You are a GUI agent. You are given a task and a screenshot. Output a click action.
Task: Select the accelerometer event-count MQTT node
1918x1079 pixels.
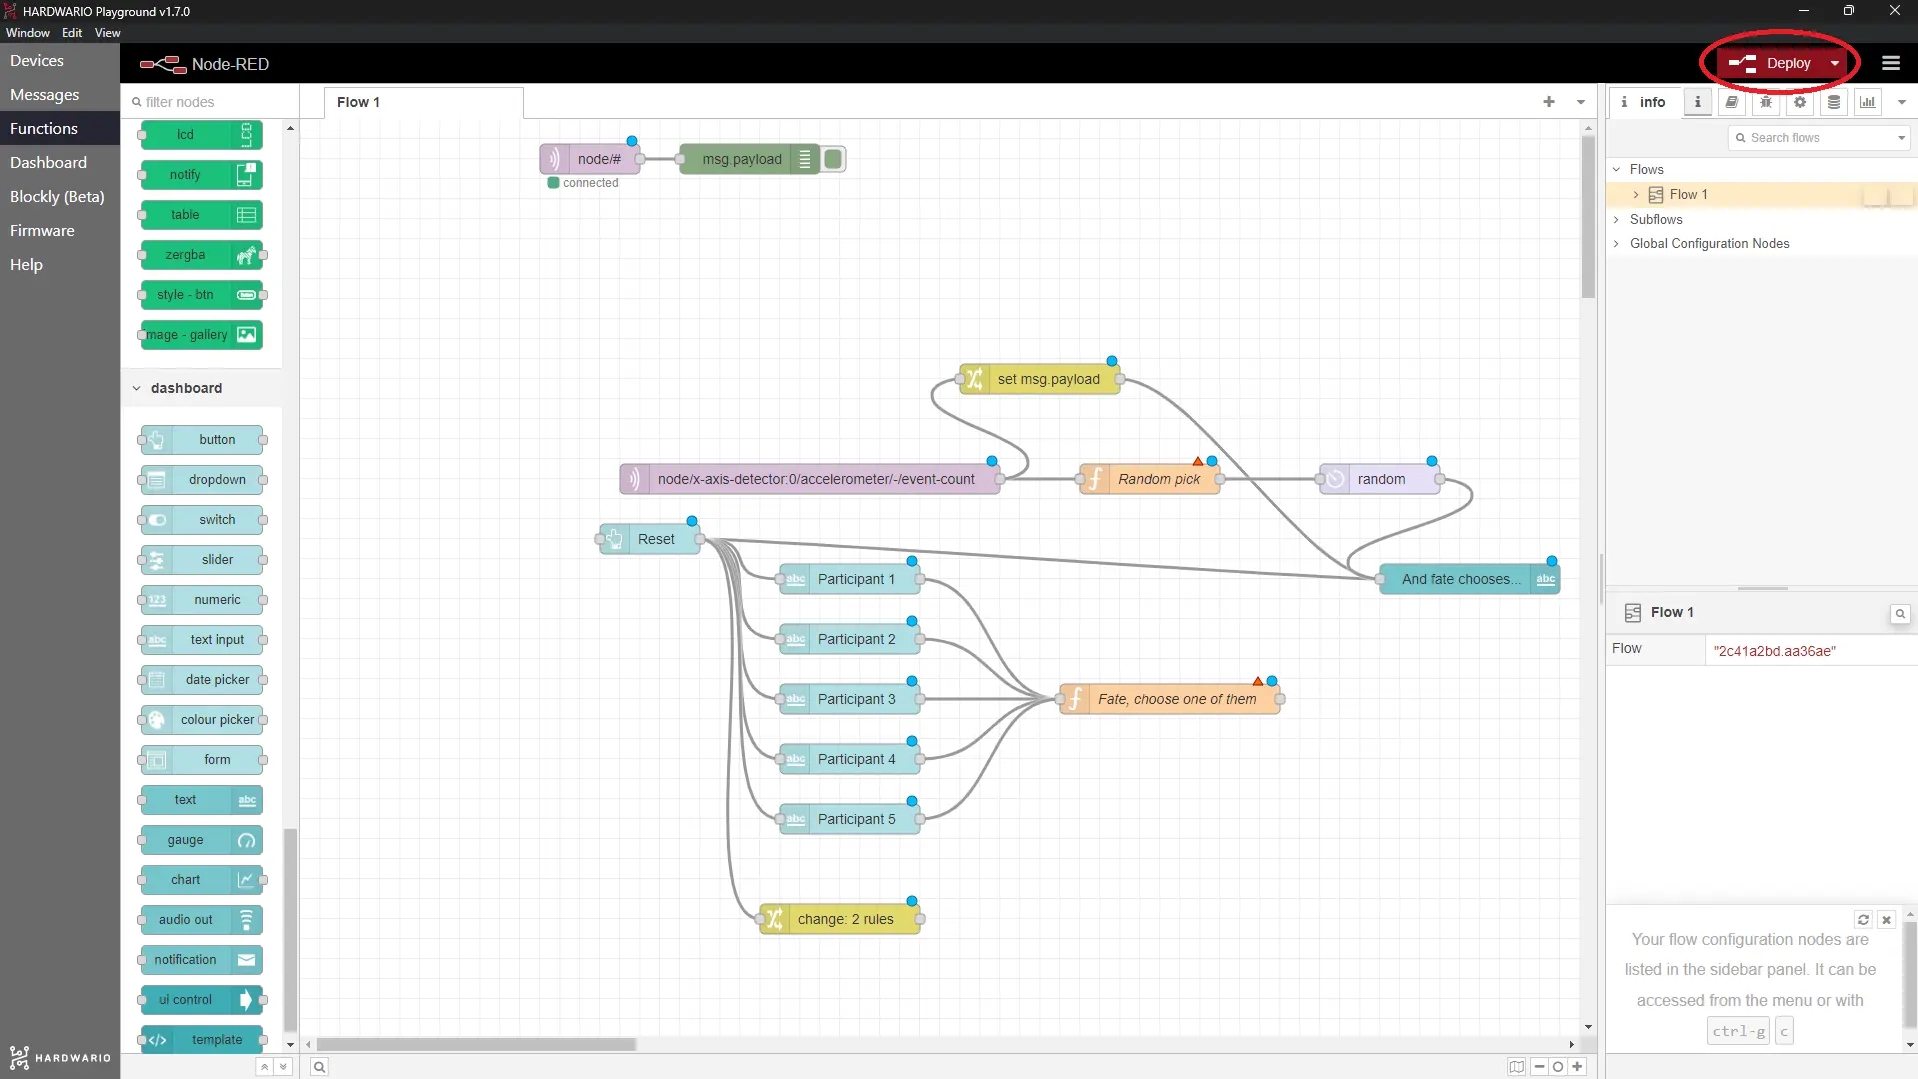tap(809, 479)
